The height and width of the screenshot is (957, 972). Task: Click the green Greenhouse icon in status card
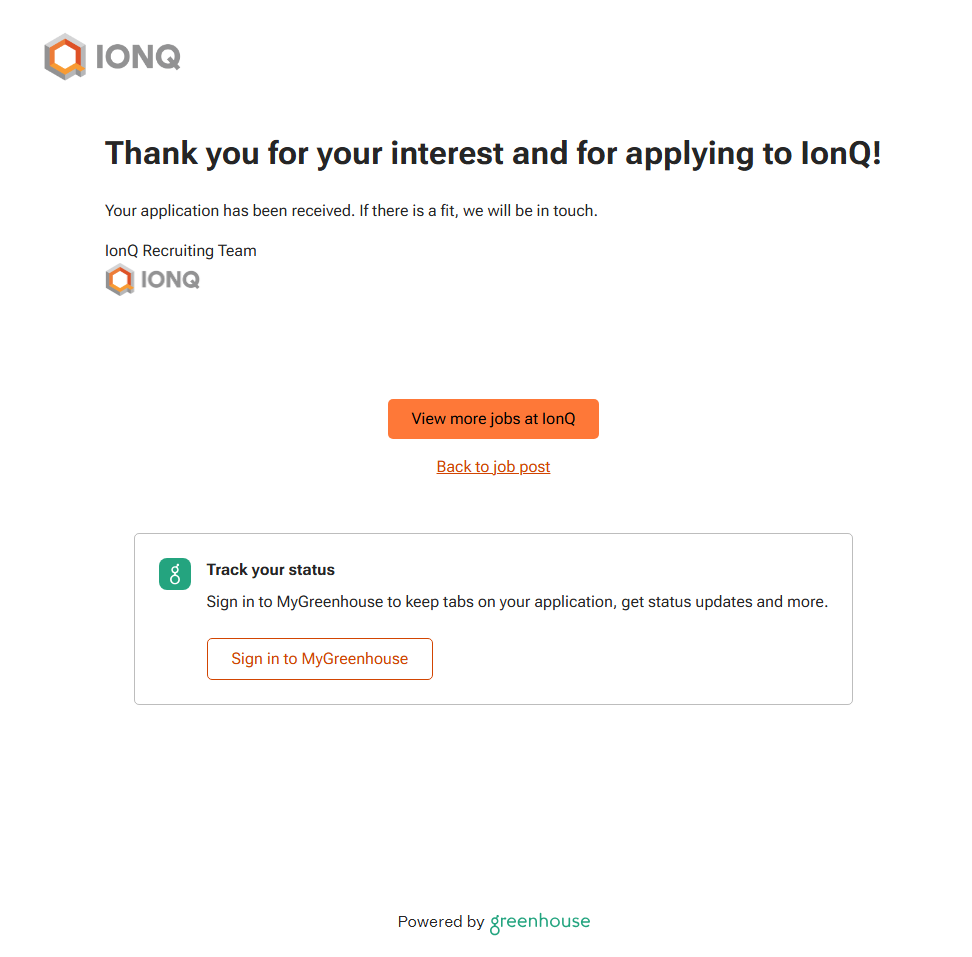pos(175,574)
